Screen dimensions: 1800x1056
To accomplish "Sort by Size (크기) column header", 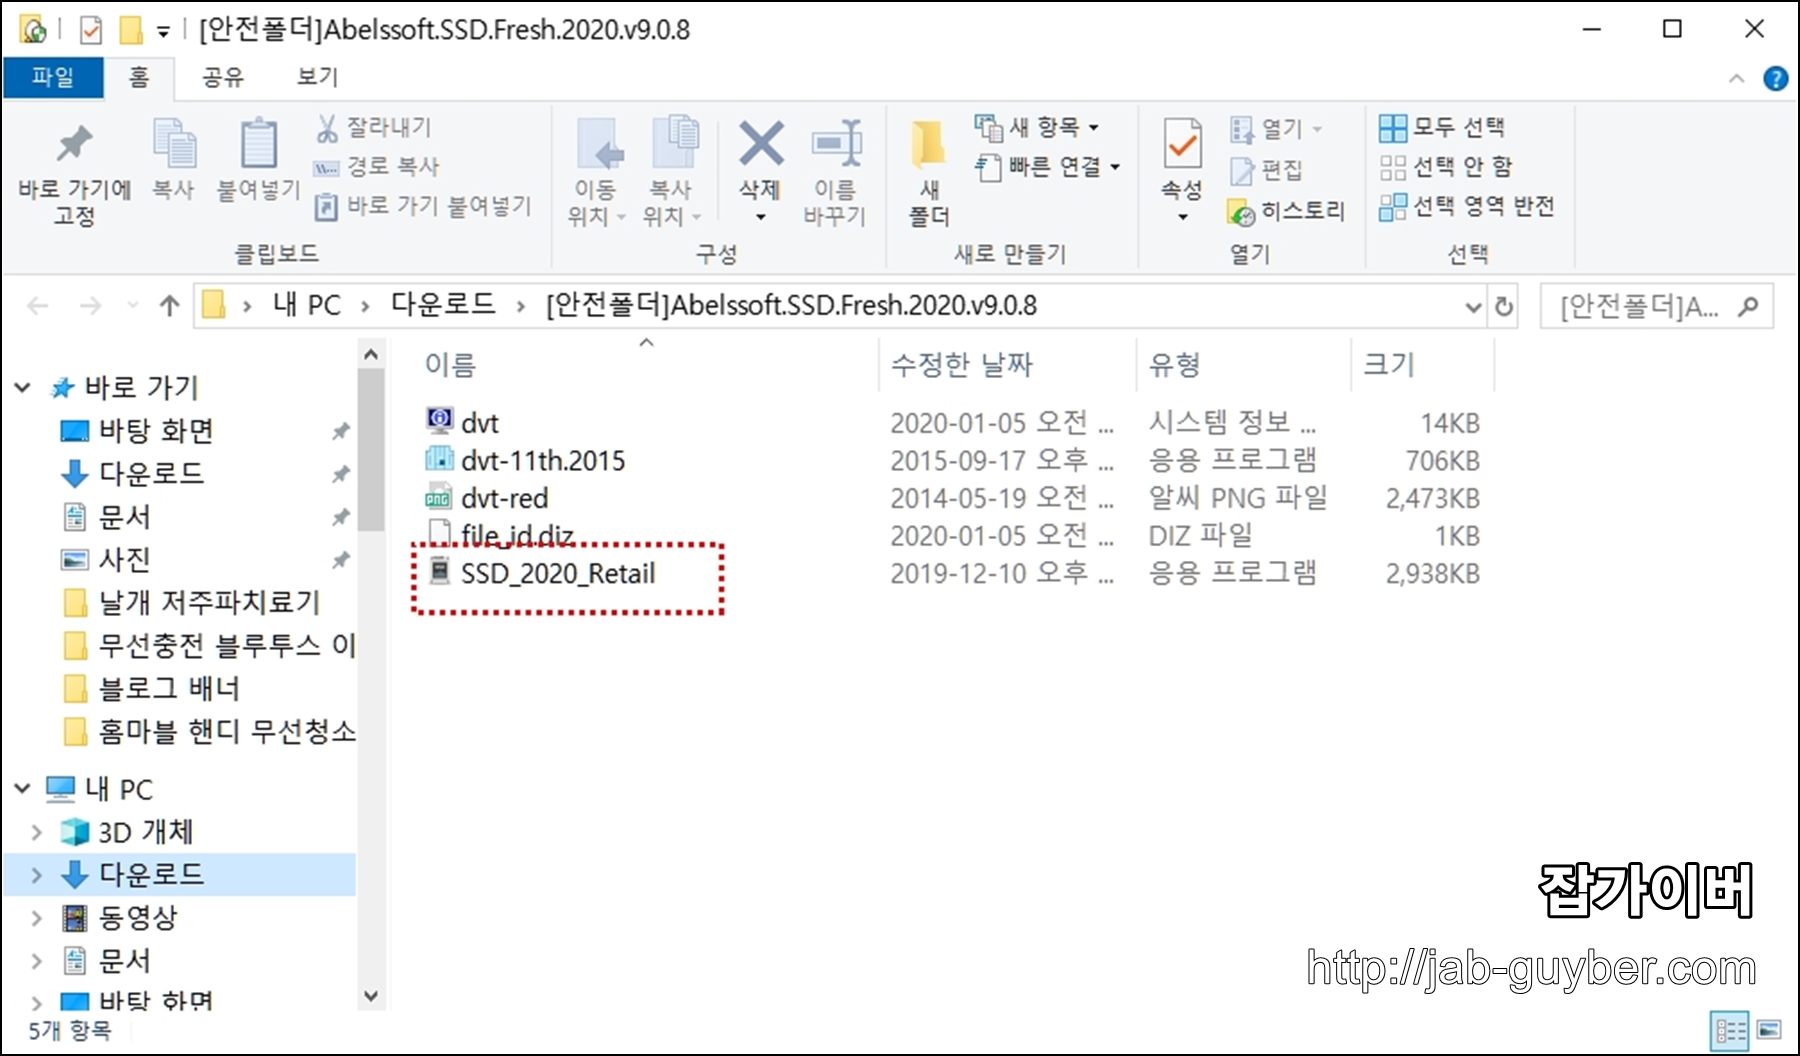I will [x=1422, y=364].
